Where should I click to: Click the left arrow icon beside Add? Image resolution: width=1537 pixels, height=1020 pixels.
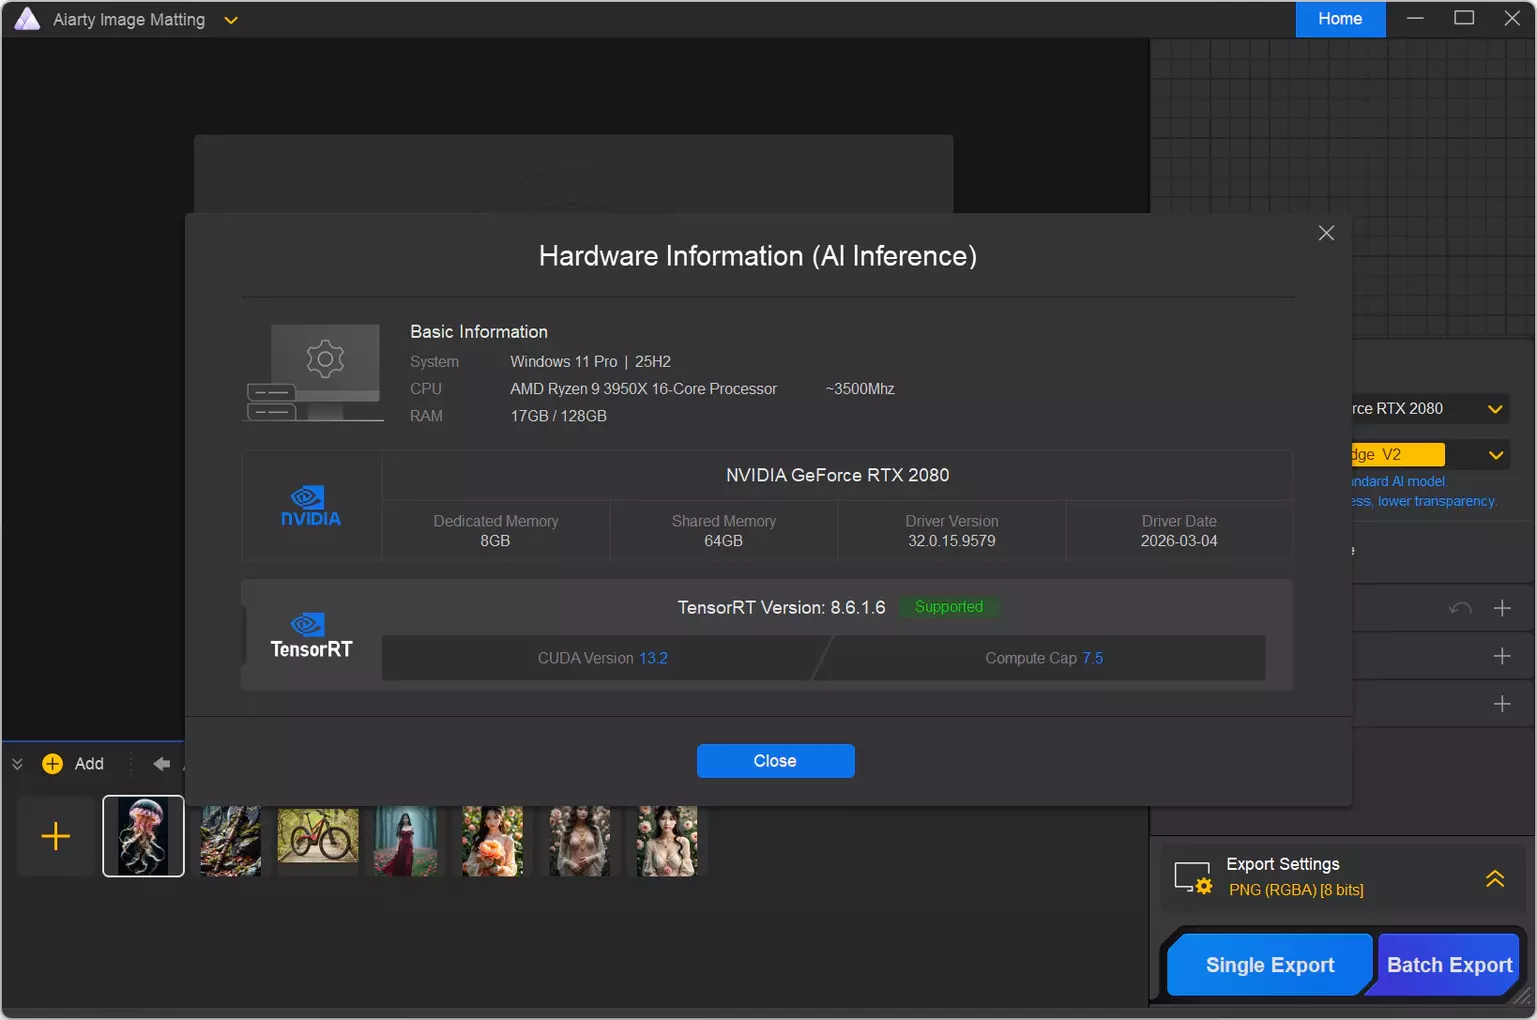161,764
